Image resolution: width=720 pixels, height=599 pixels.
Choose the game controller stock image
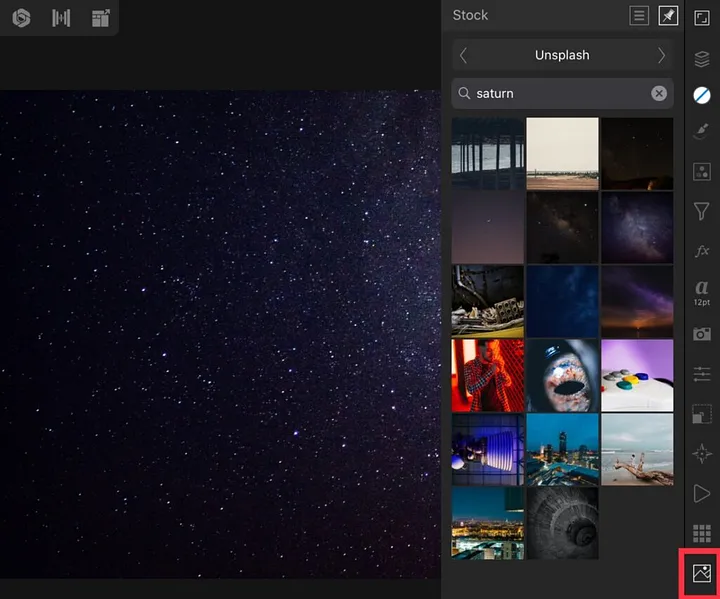coord(637,375)
